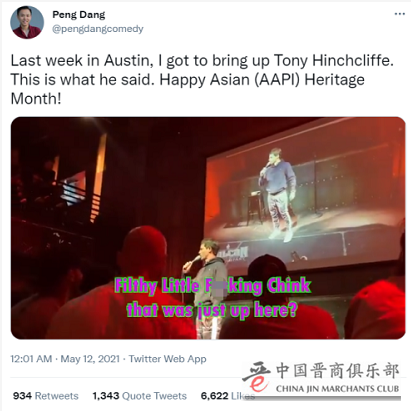Screen dimensions: 411x411
Task: Click the man holding microphone in video
Action: click(208, 287)
